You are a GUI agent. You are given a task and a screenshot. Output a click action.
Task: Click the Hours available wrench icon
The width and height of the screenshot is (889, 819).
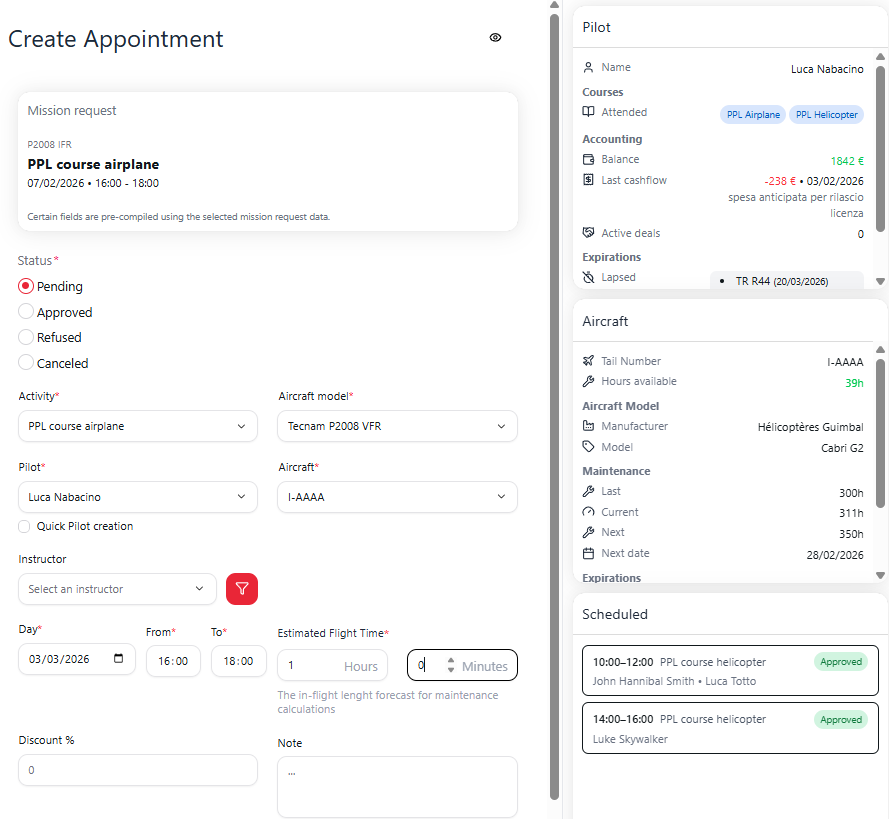point(589,382)
